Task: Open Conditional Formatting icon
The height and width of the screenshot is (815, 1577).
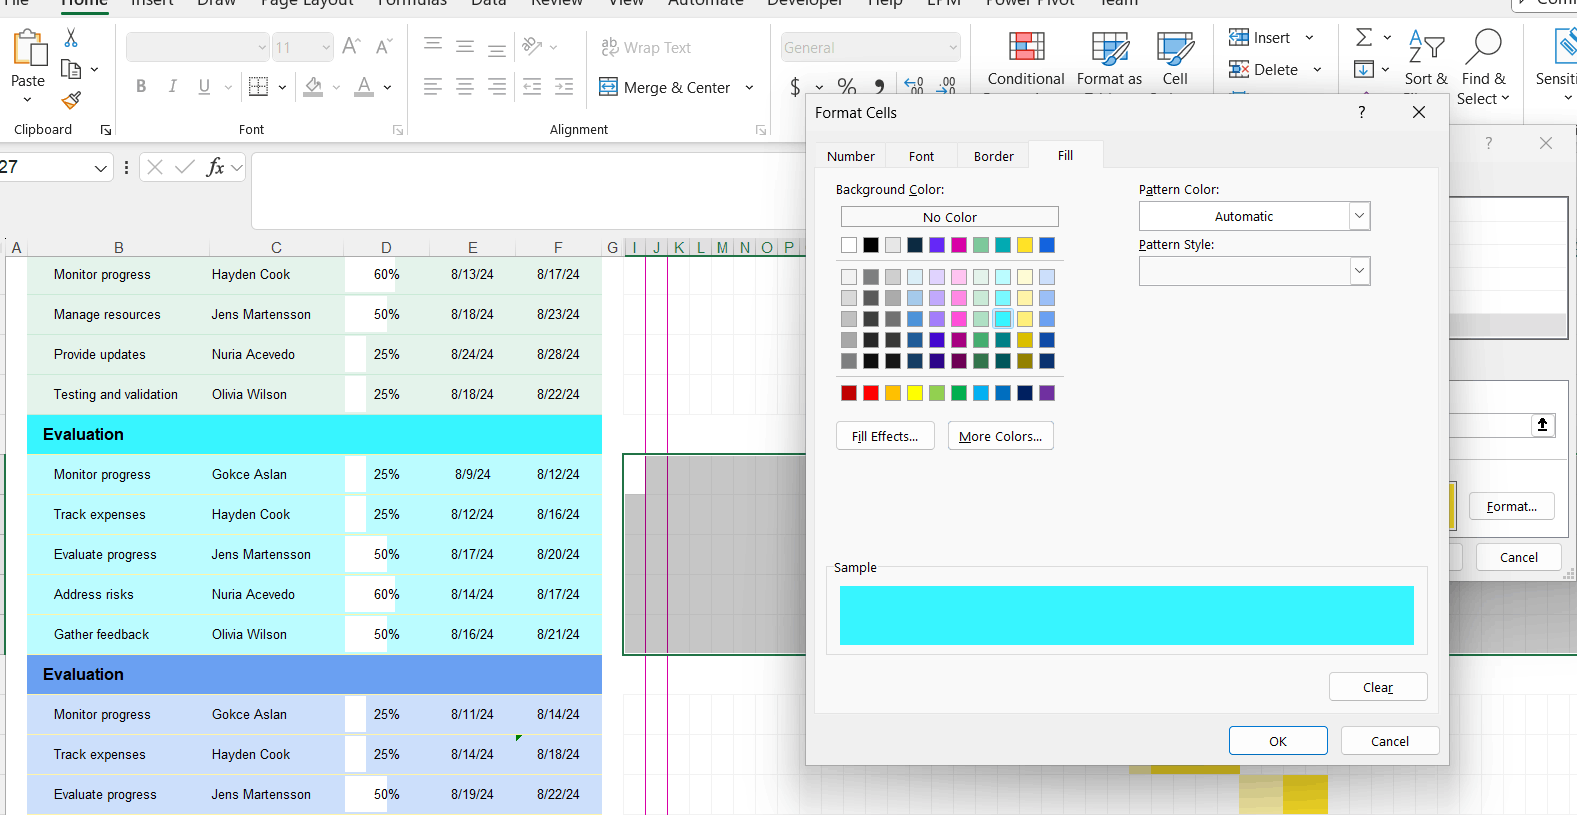Action: point(1026,48)
